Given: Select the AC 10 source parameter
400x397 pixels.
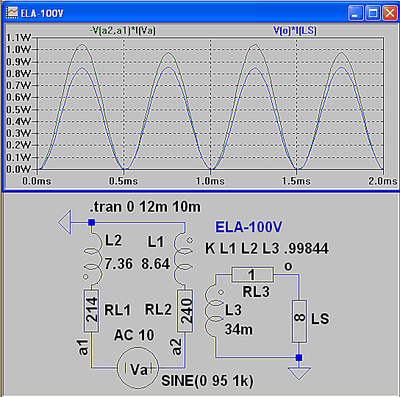Looking at the screenshot, I should (134, 335).
